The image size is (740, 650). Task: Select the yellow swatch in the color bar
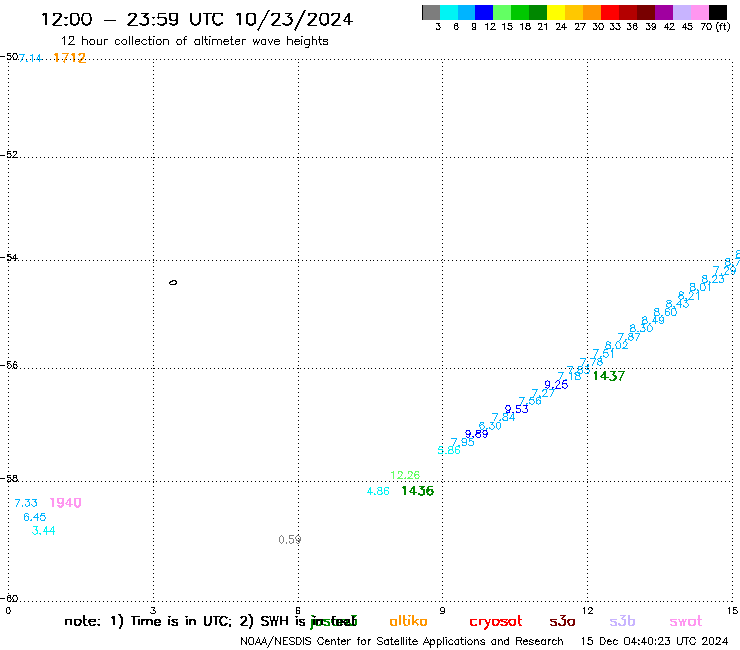click(556, 12)
